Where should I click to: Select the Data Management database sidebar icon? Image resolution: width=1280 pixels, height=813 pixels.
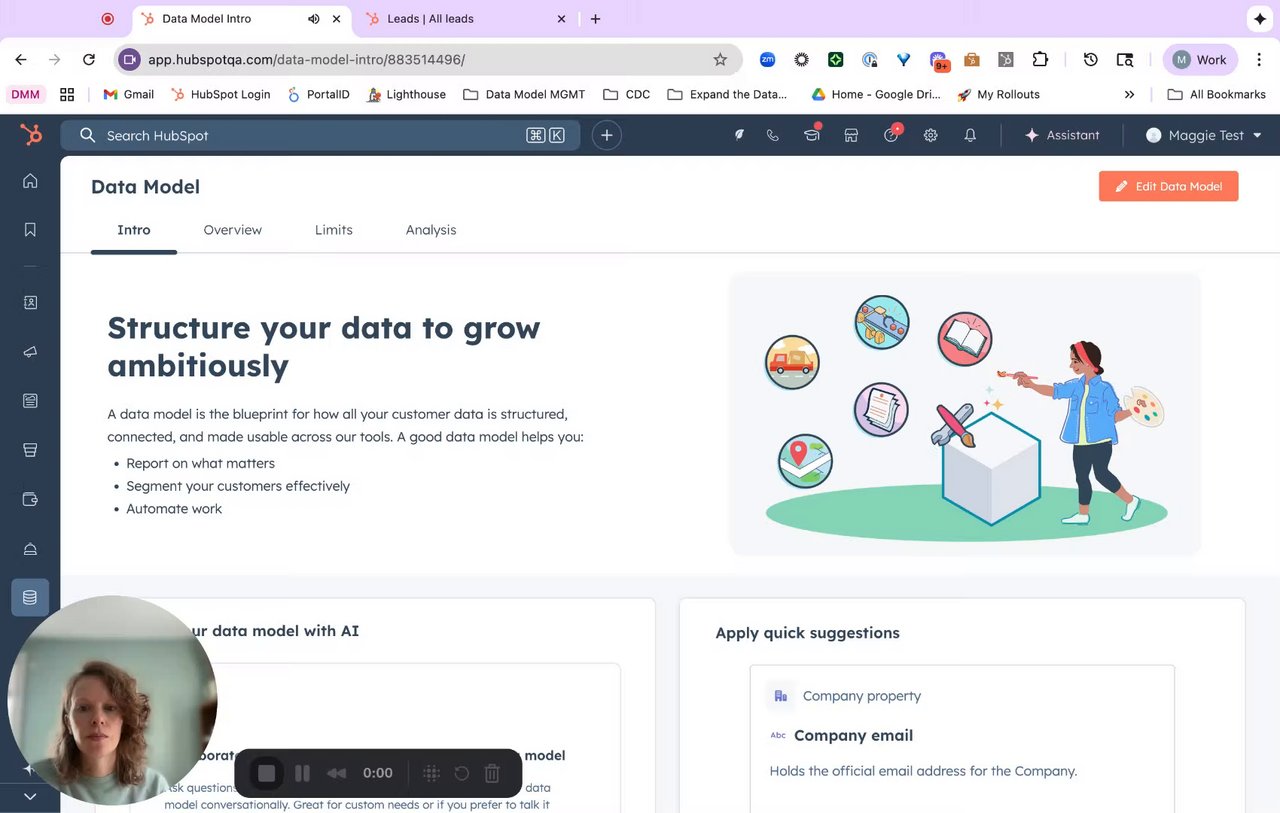(30, 597)
